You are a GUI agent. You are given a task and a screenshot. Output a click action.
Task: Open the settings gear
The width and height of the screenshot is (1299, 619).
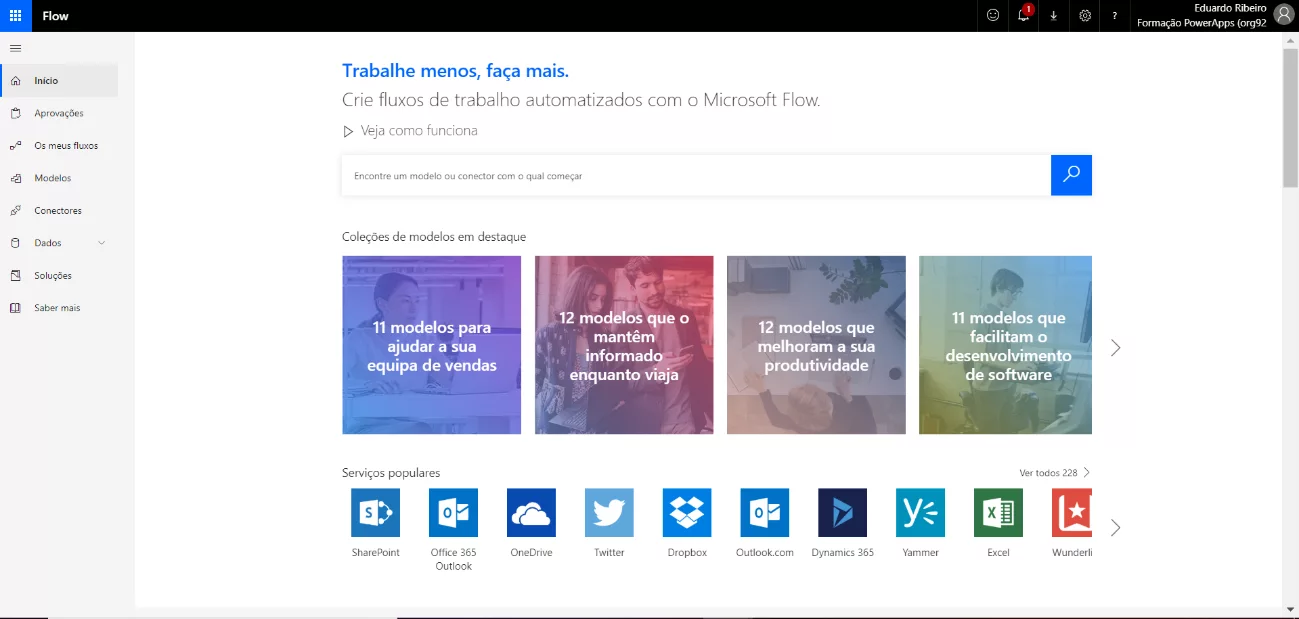coord(1085,16)
